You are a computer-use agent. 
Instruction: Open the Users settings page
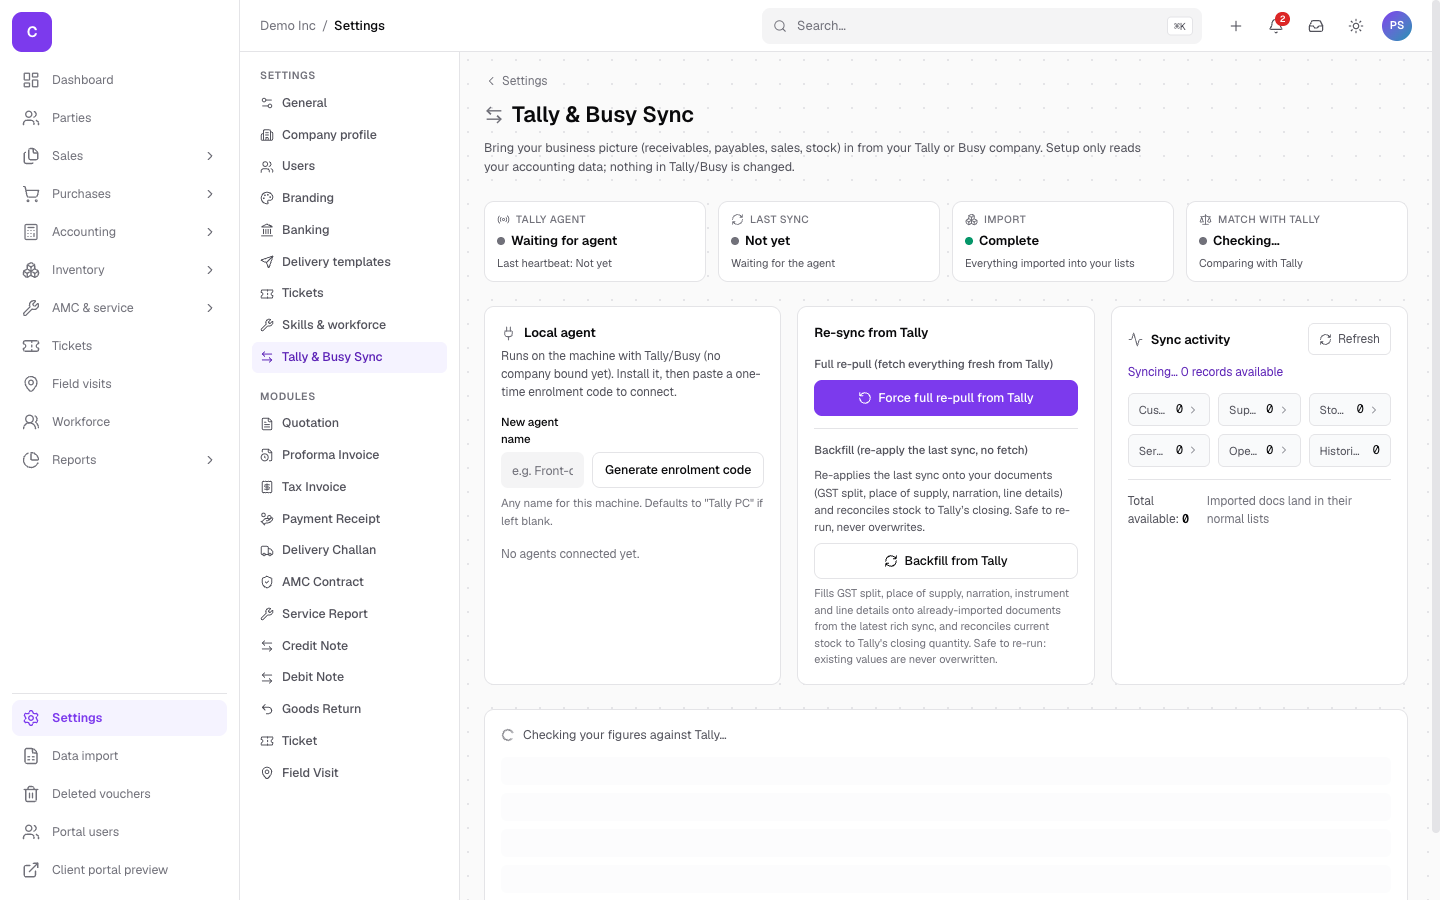pos(349,166)
